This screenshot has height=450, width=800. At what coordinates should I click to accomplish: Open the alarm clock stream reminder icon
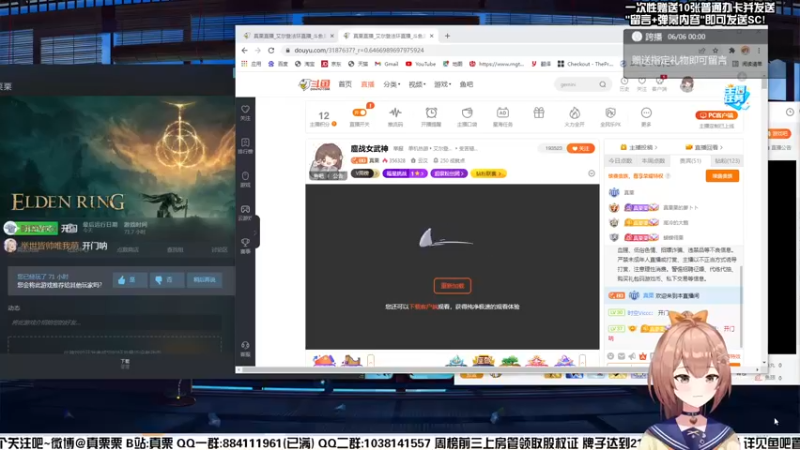(431, 113)
